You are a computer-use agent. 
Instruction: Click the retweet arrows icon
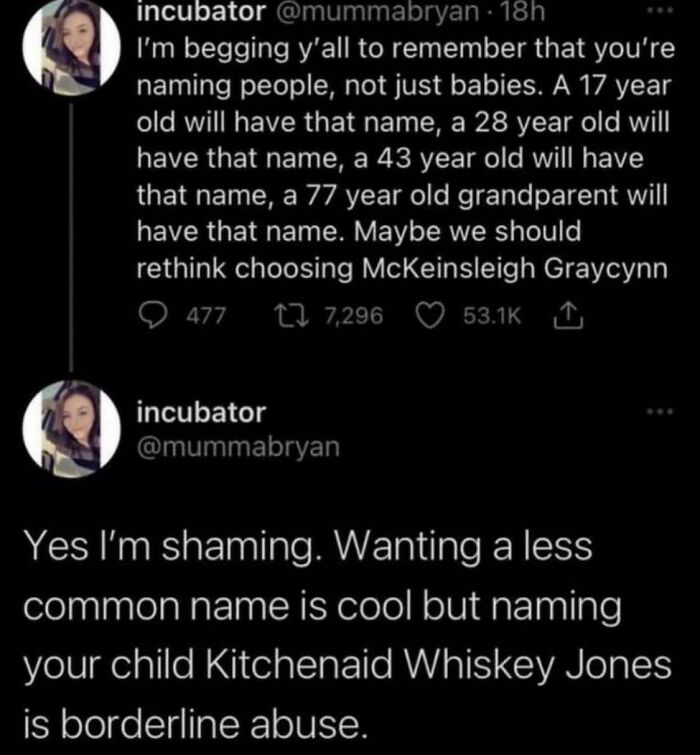click(x=295, y=318)
